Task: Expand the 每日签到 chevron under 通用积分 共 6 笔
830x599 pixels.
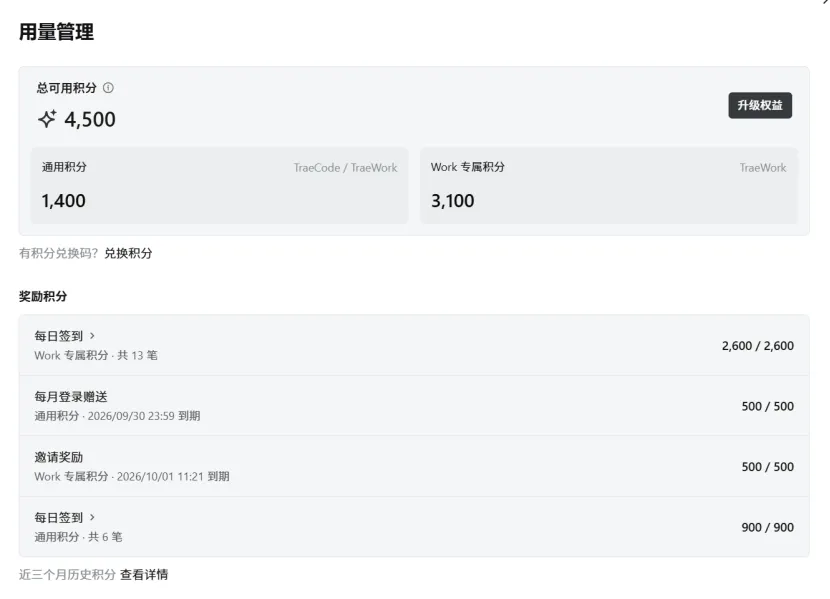Action: click(92, 517)
